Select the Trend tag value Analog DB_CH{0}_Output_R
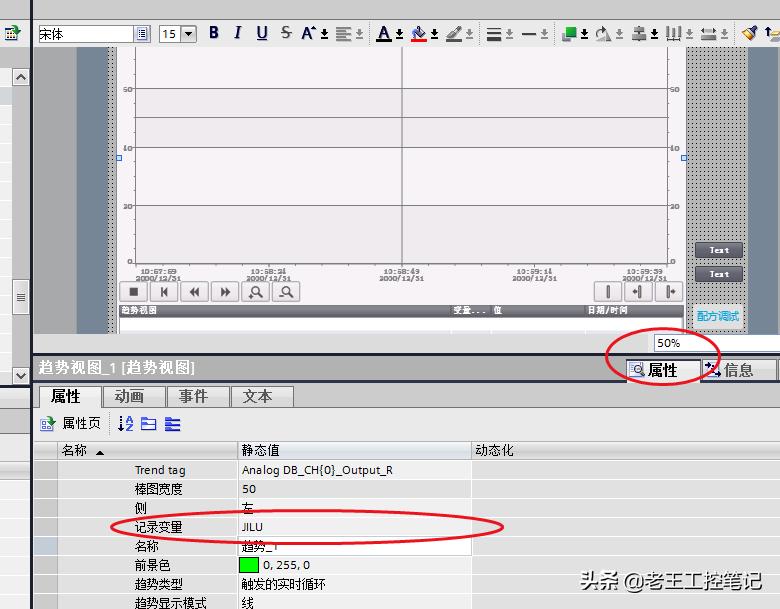This screenshot has width=780, height=609. coord(355,470)
